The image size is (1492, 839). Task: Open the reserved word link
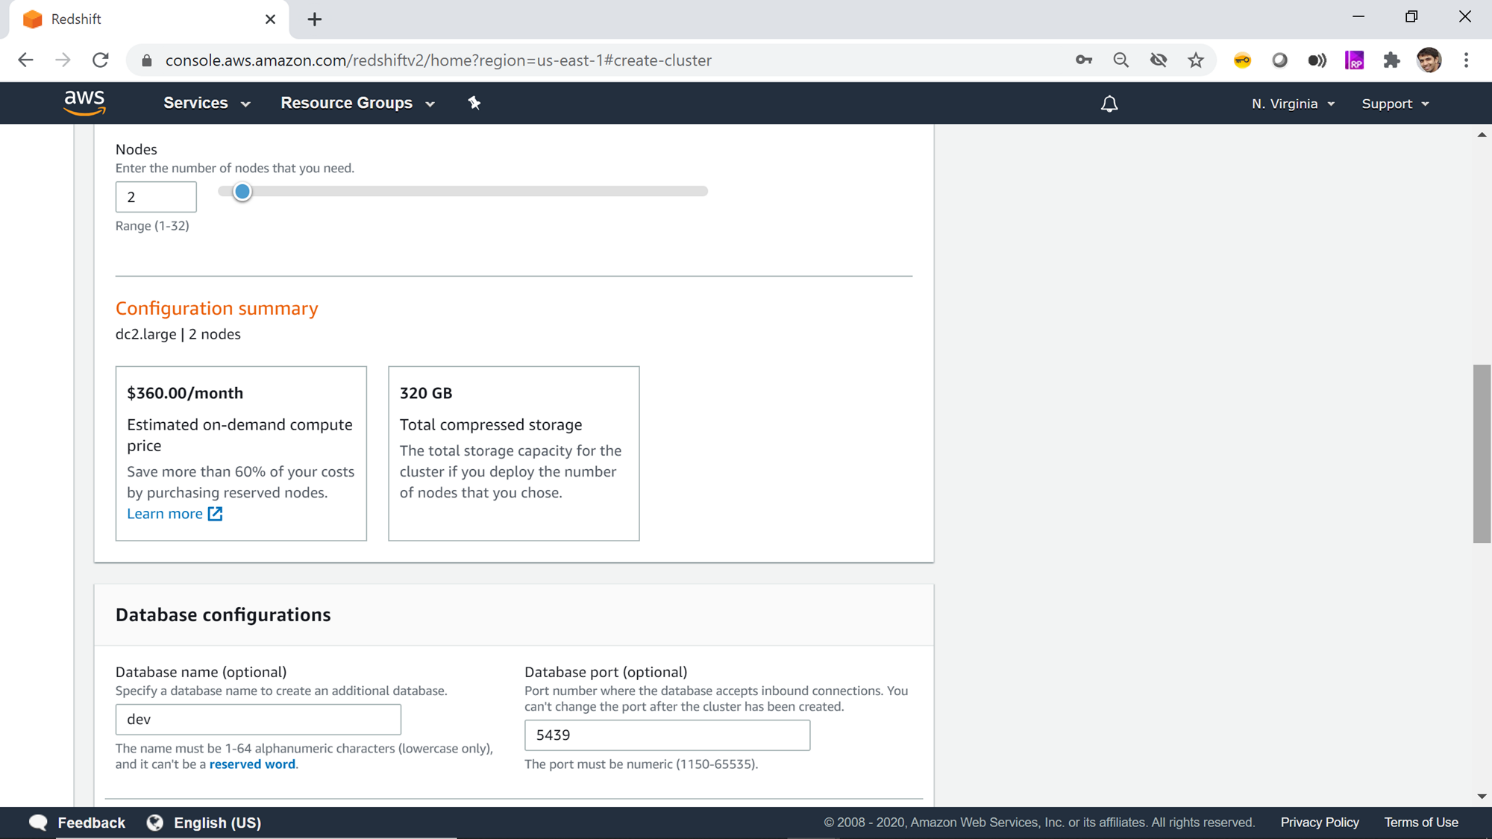(x=252, y=764)
